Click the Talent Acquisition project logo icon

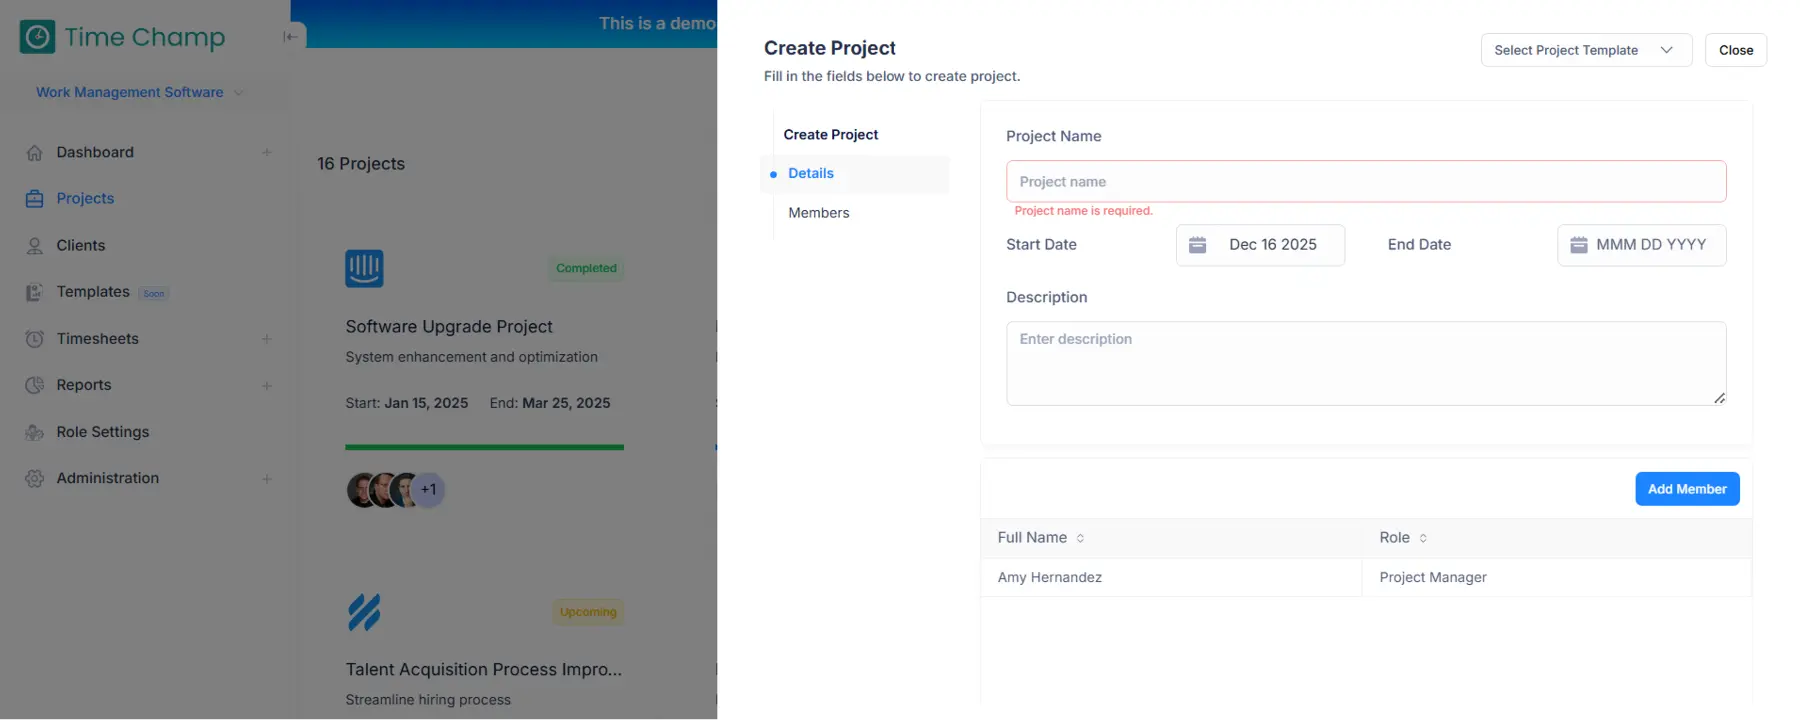pyautogui.click(x=364, y=612)
